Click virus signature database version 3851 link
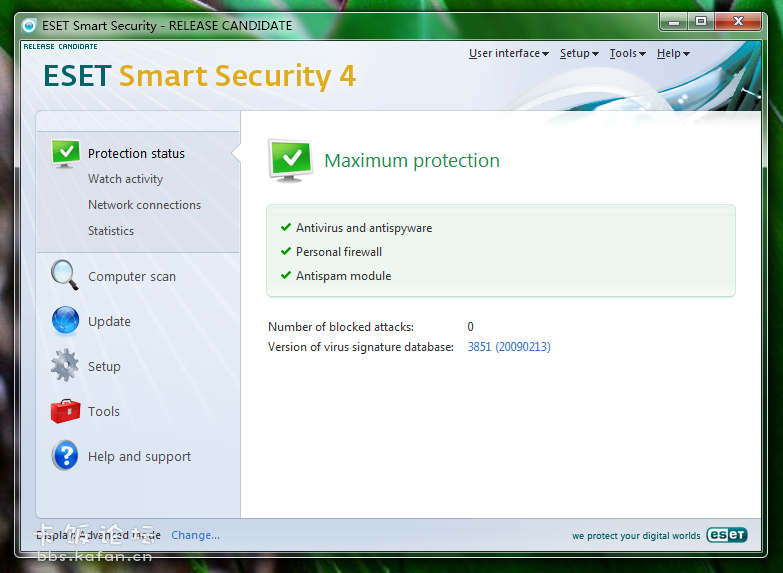783x573 pixels. coord(509,347)
